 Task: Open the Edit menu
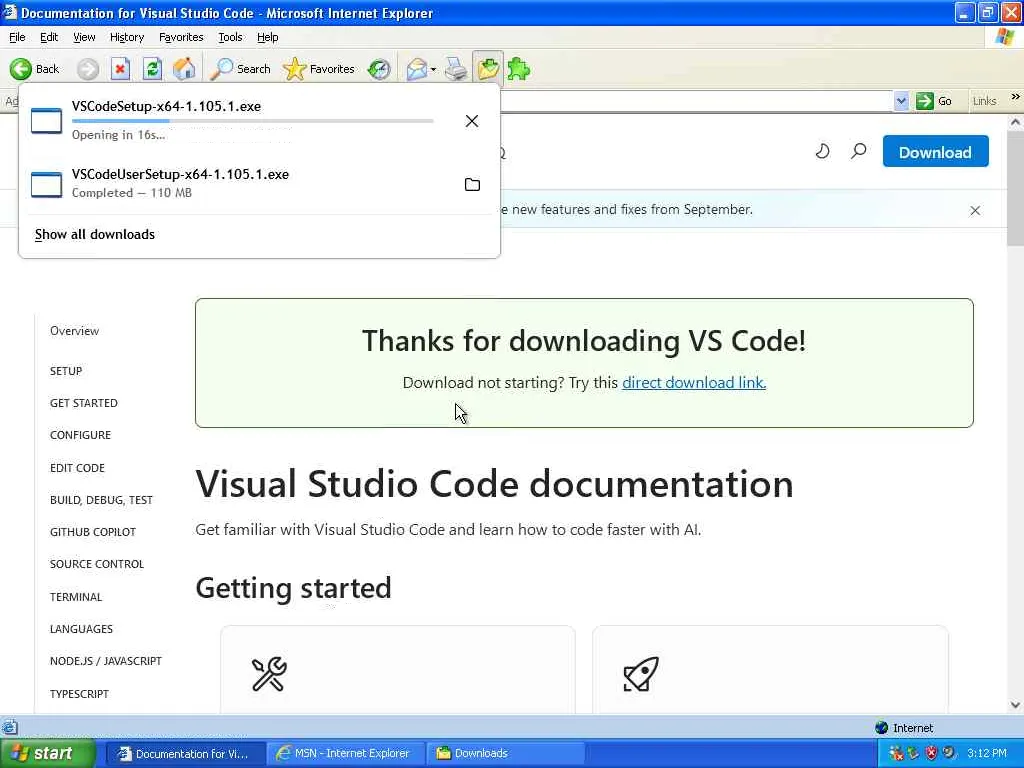coord(49,37)
